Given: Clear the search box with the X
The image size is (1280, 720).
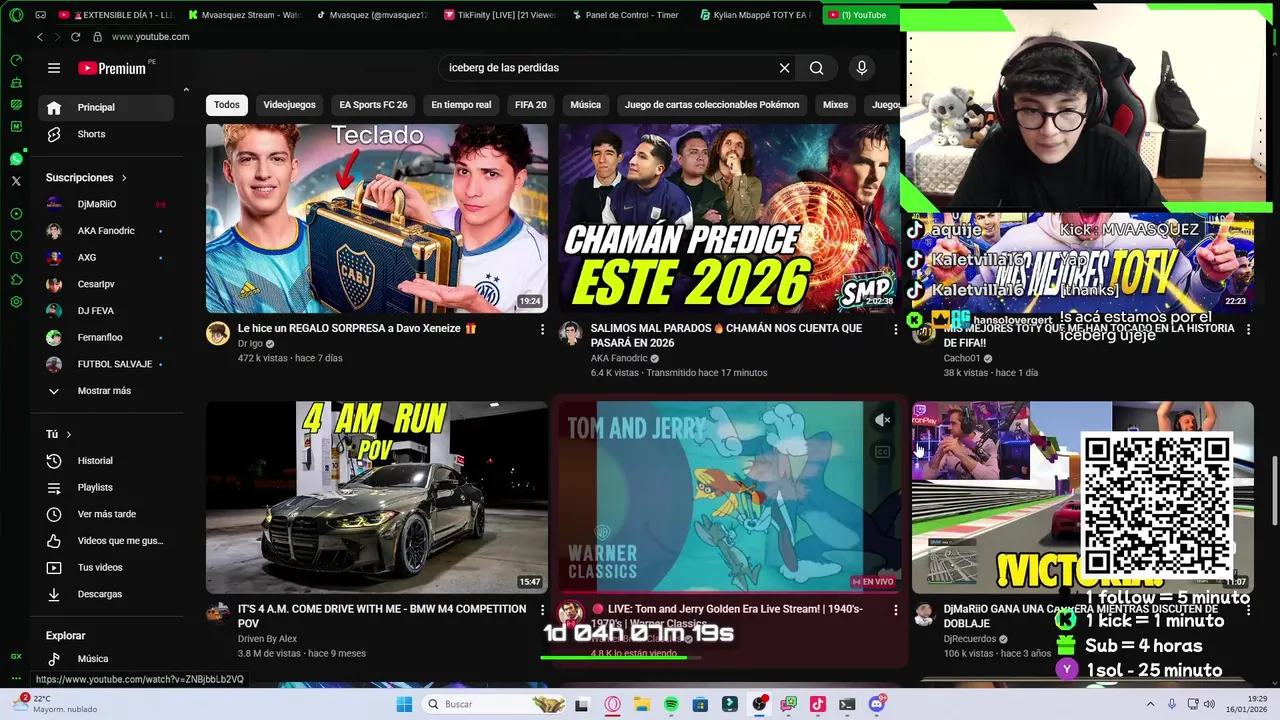Looking at the screenshot, I should pos(784,68).
